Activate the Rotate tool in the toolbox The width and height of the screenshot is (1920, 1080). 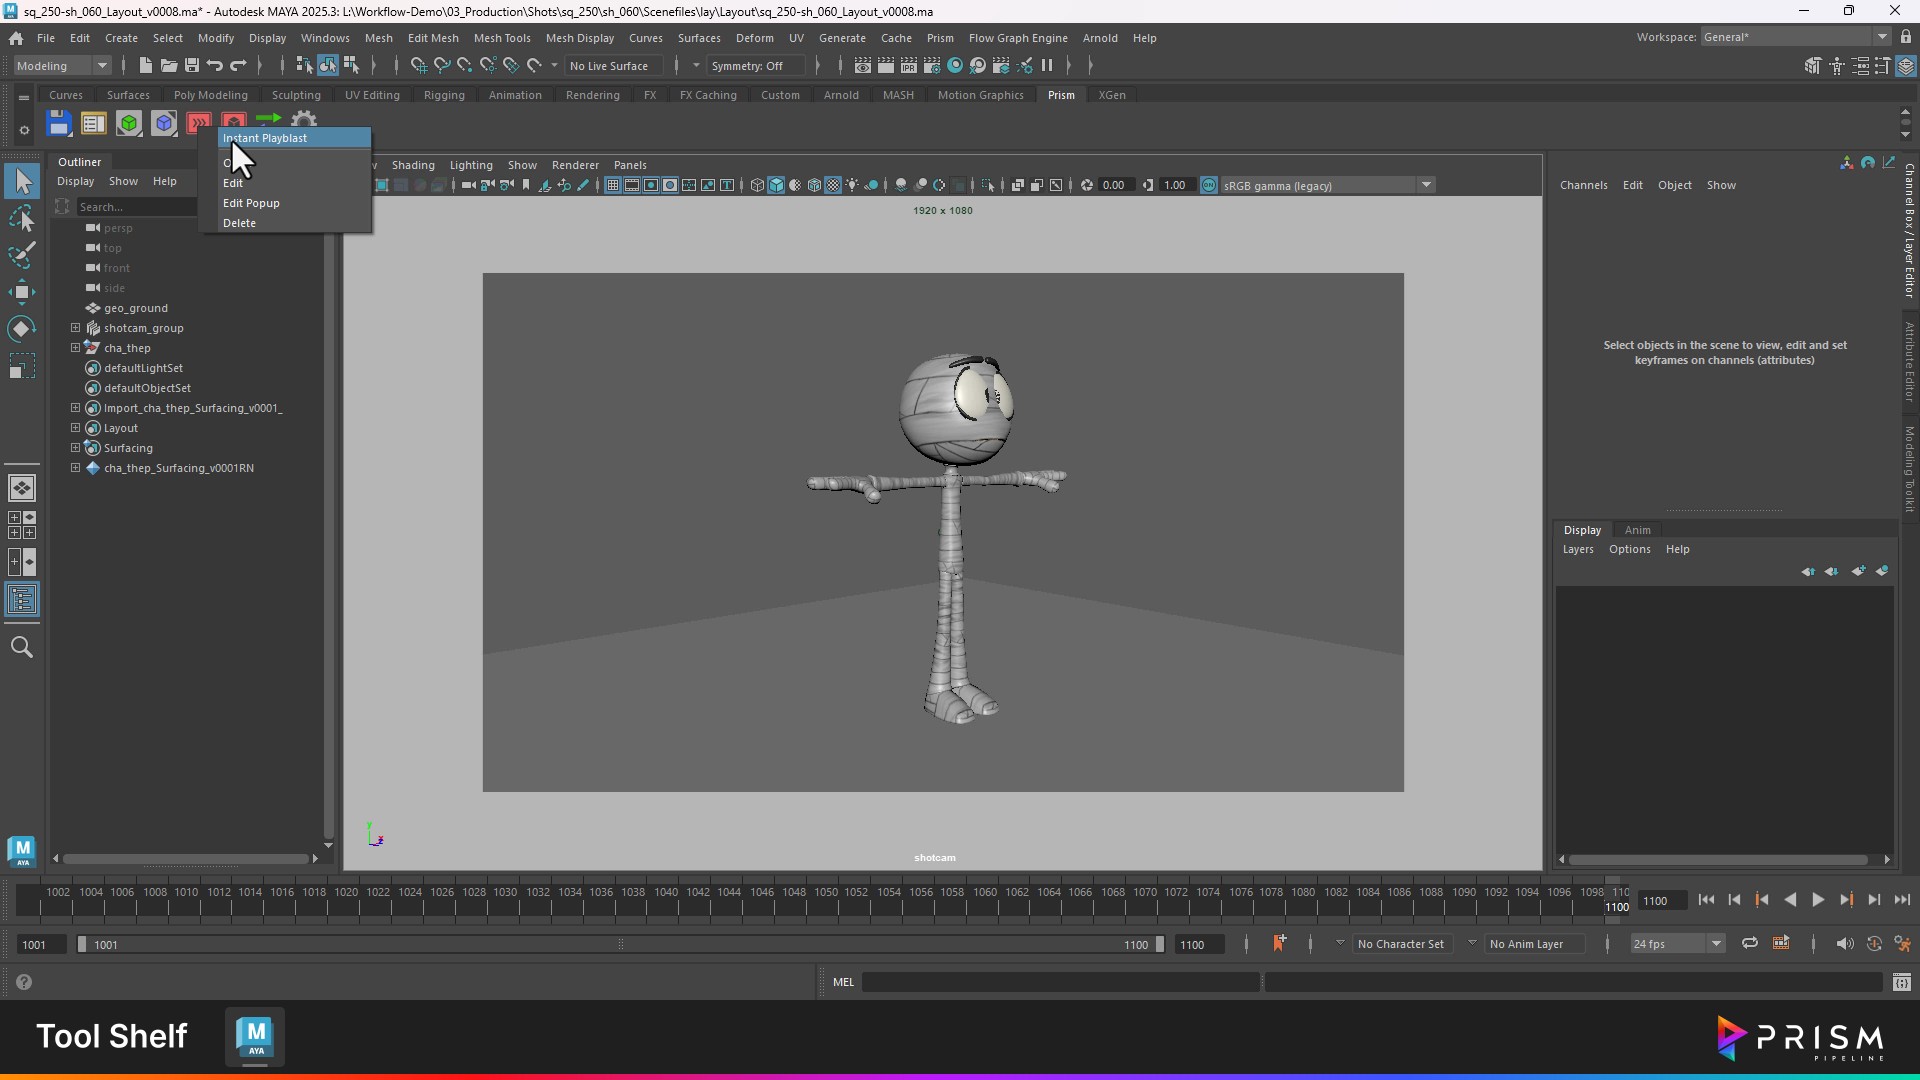[x=21, y=329]
